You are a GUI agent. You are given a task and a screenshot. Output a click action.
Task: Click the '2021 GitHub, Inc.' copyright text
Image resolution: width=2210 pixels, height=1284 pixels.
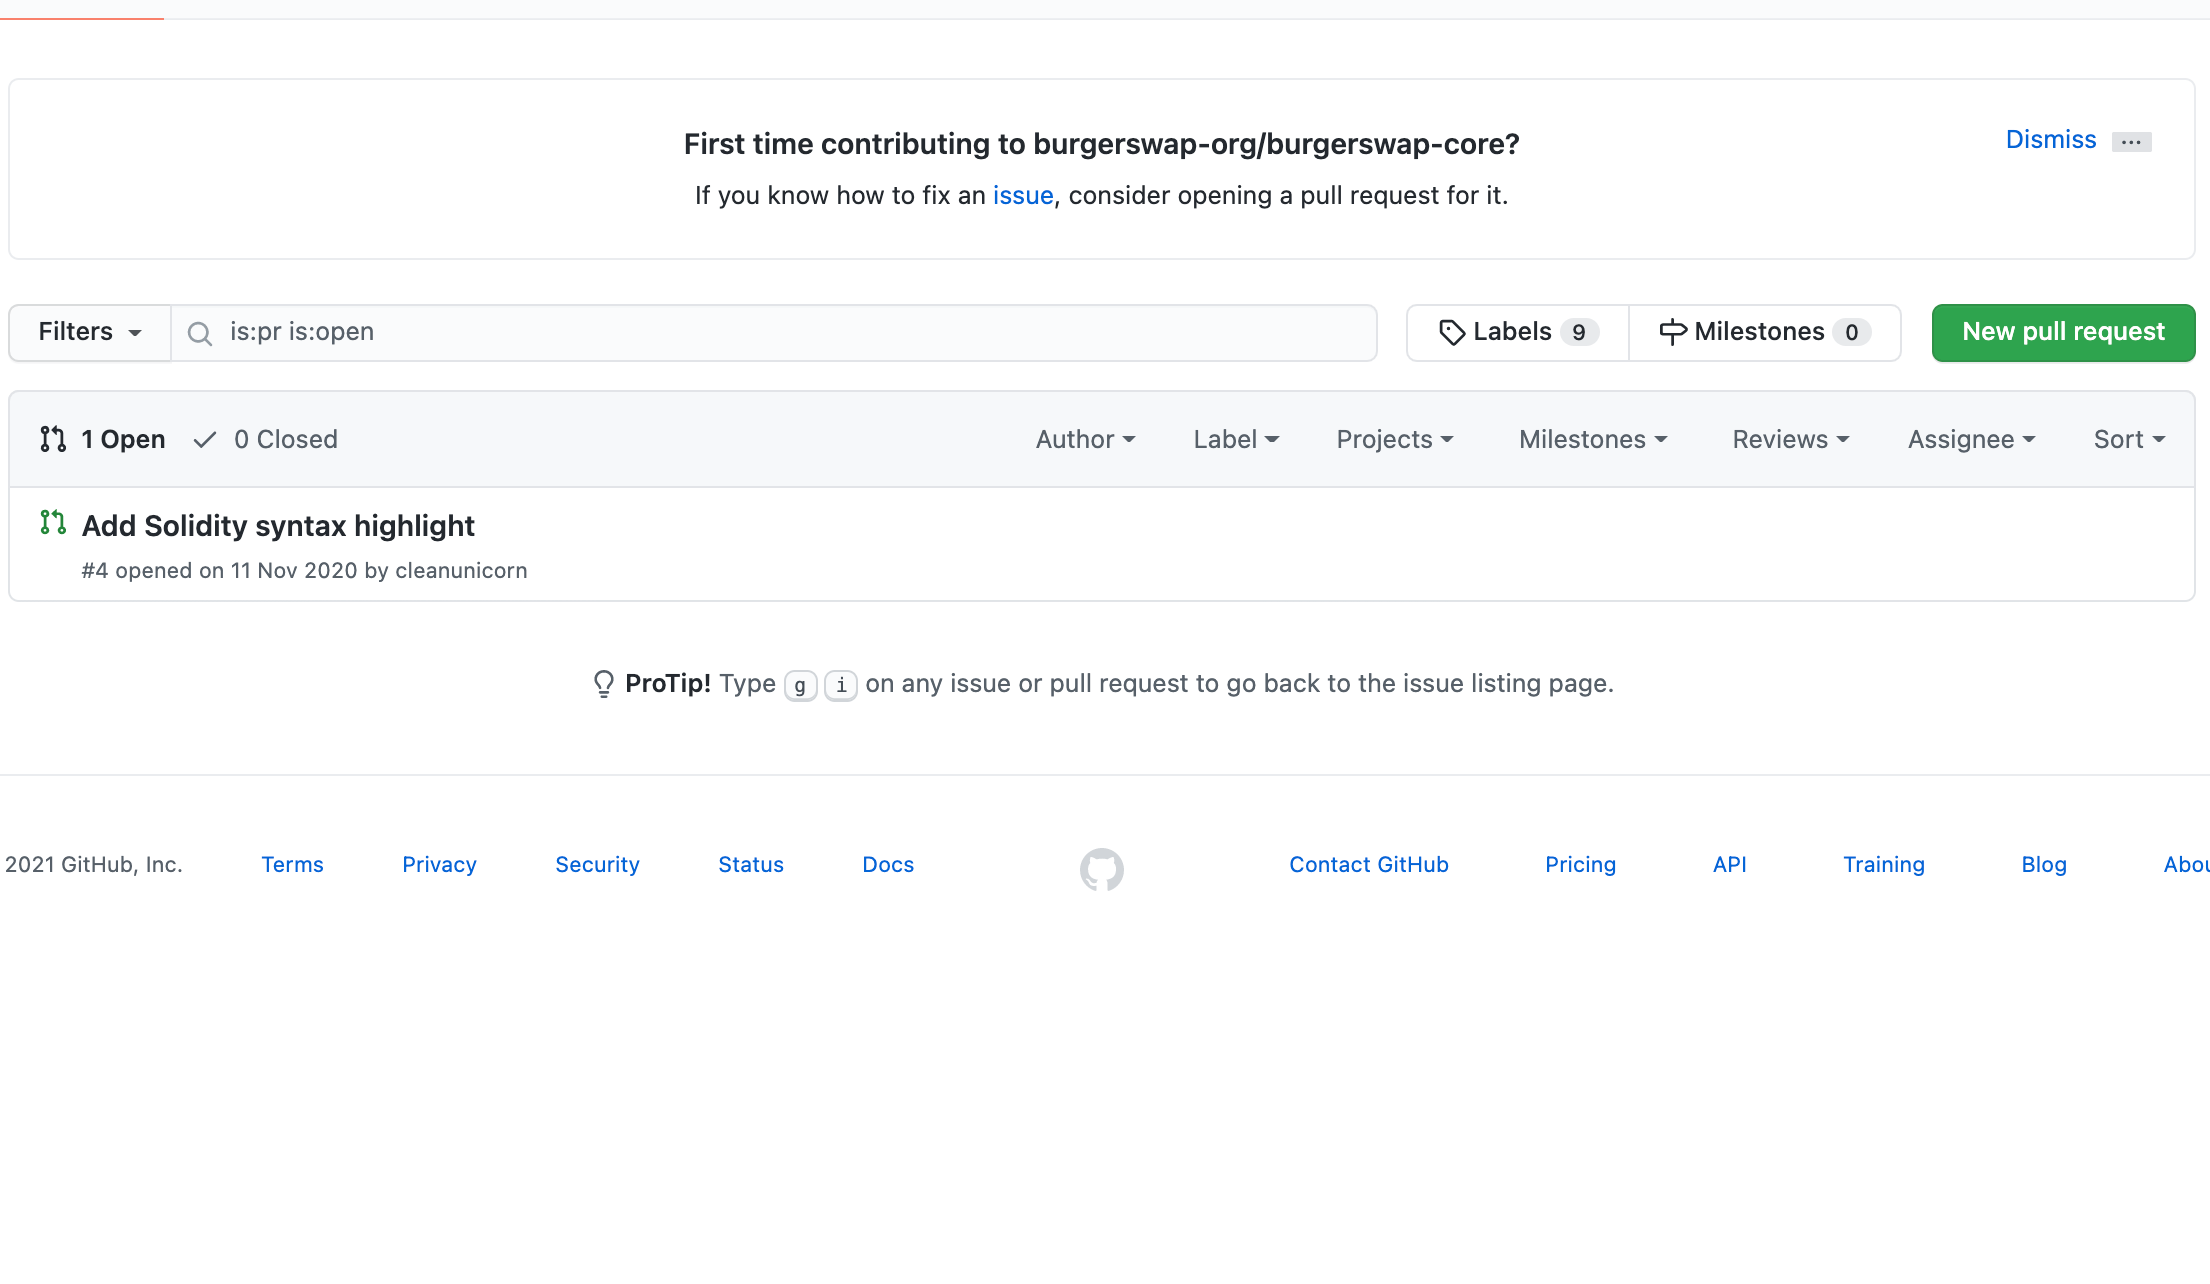coord(94,865)
